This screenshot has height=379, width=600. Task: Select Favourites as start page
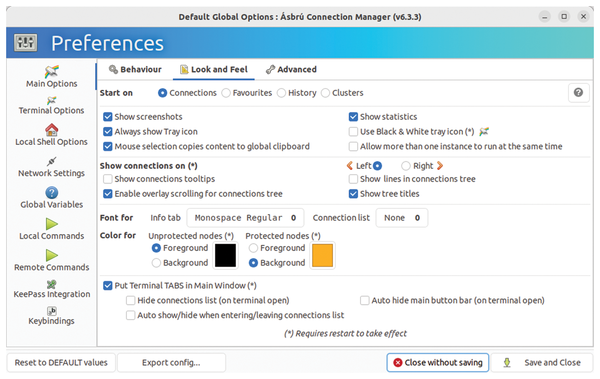click(247, 93)
